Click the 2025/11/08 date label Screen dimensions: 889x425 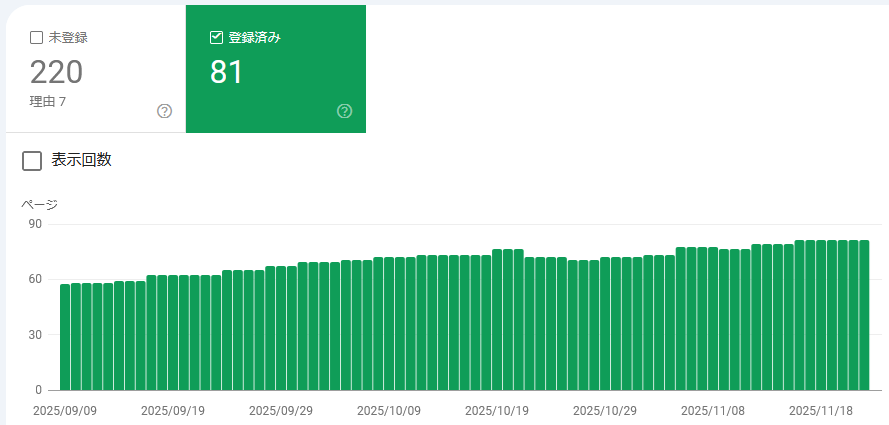point(713,410)
